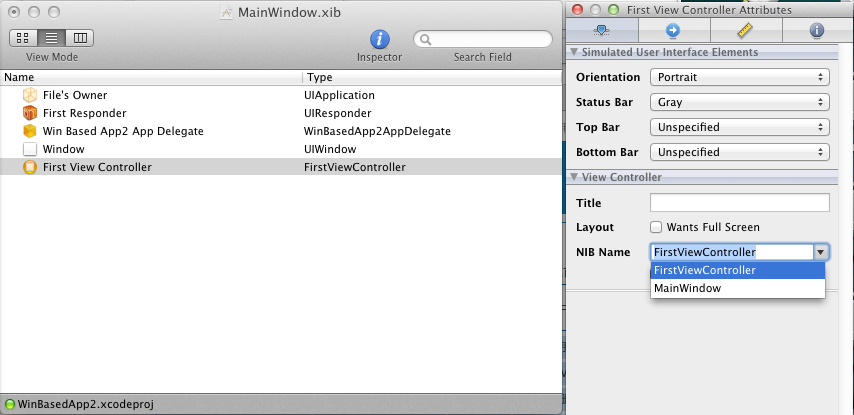Click the Window object icon
The image size is (854, 415).
pos(29,149)
